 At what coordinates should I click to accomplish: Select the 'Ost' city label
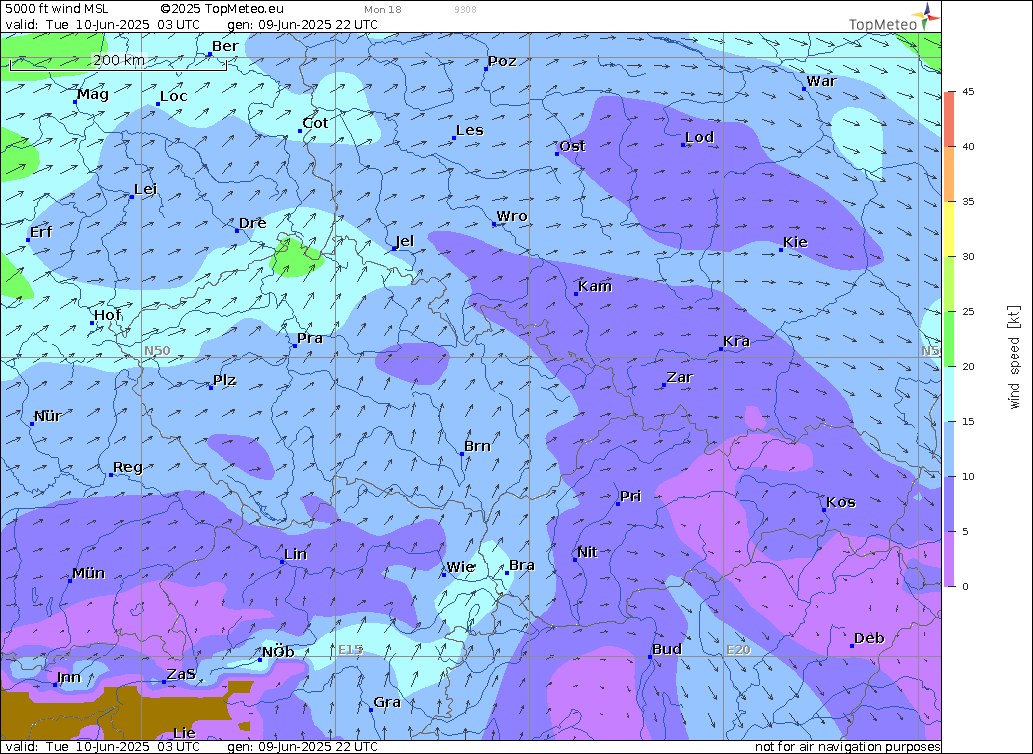click(572, 146)
